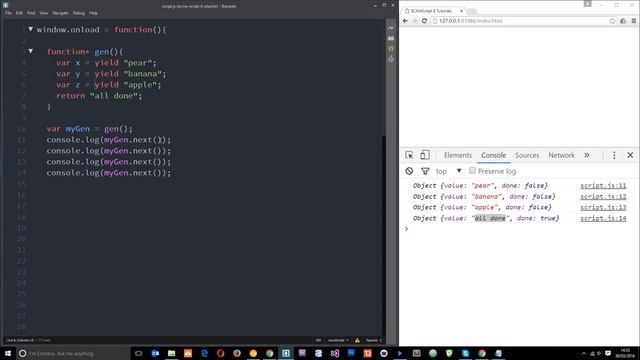Click the console log object with value apple
640x360 pixels.
[482, 207]
